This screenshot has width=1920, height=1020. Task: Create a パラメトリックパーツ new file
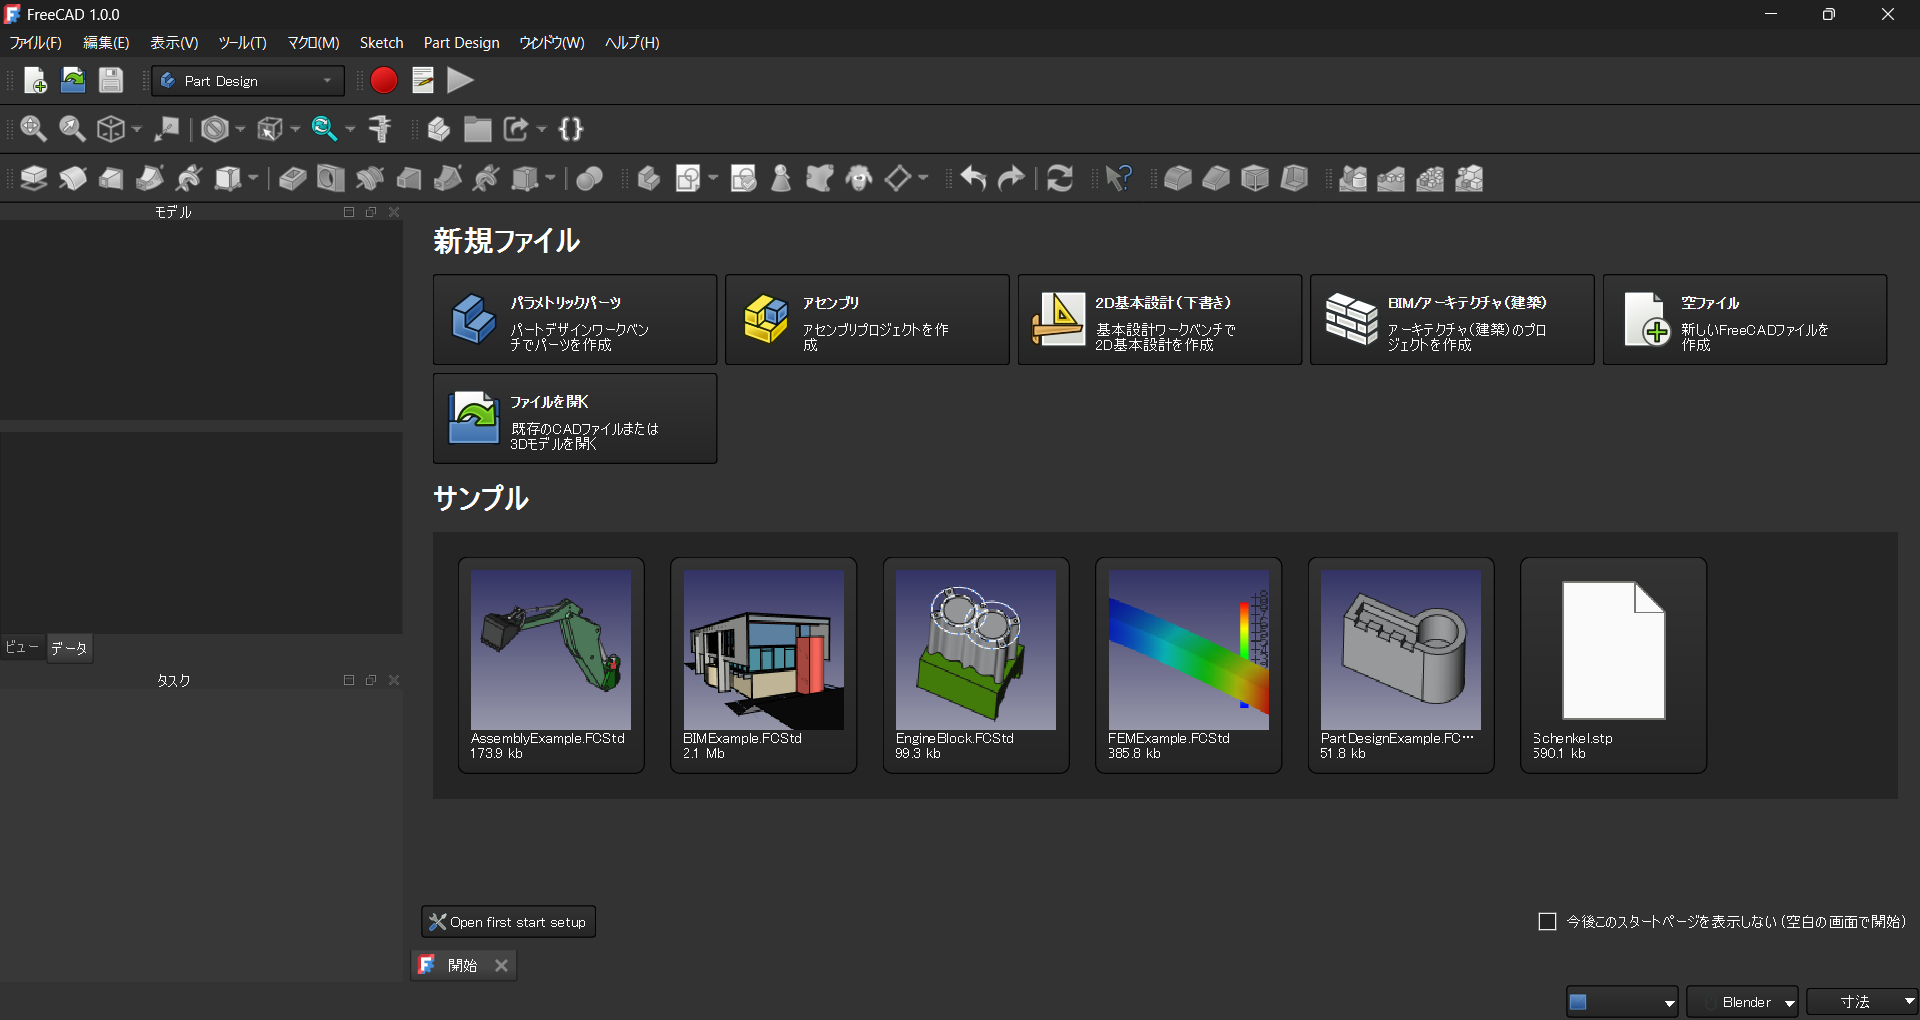click(575, 320)
